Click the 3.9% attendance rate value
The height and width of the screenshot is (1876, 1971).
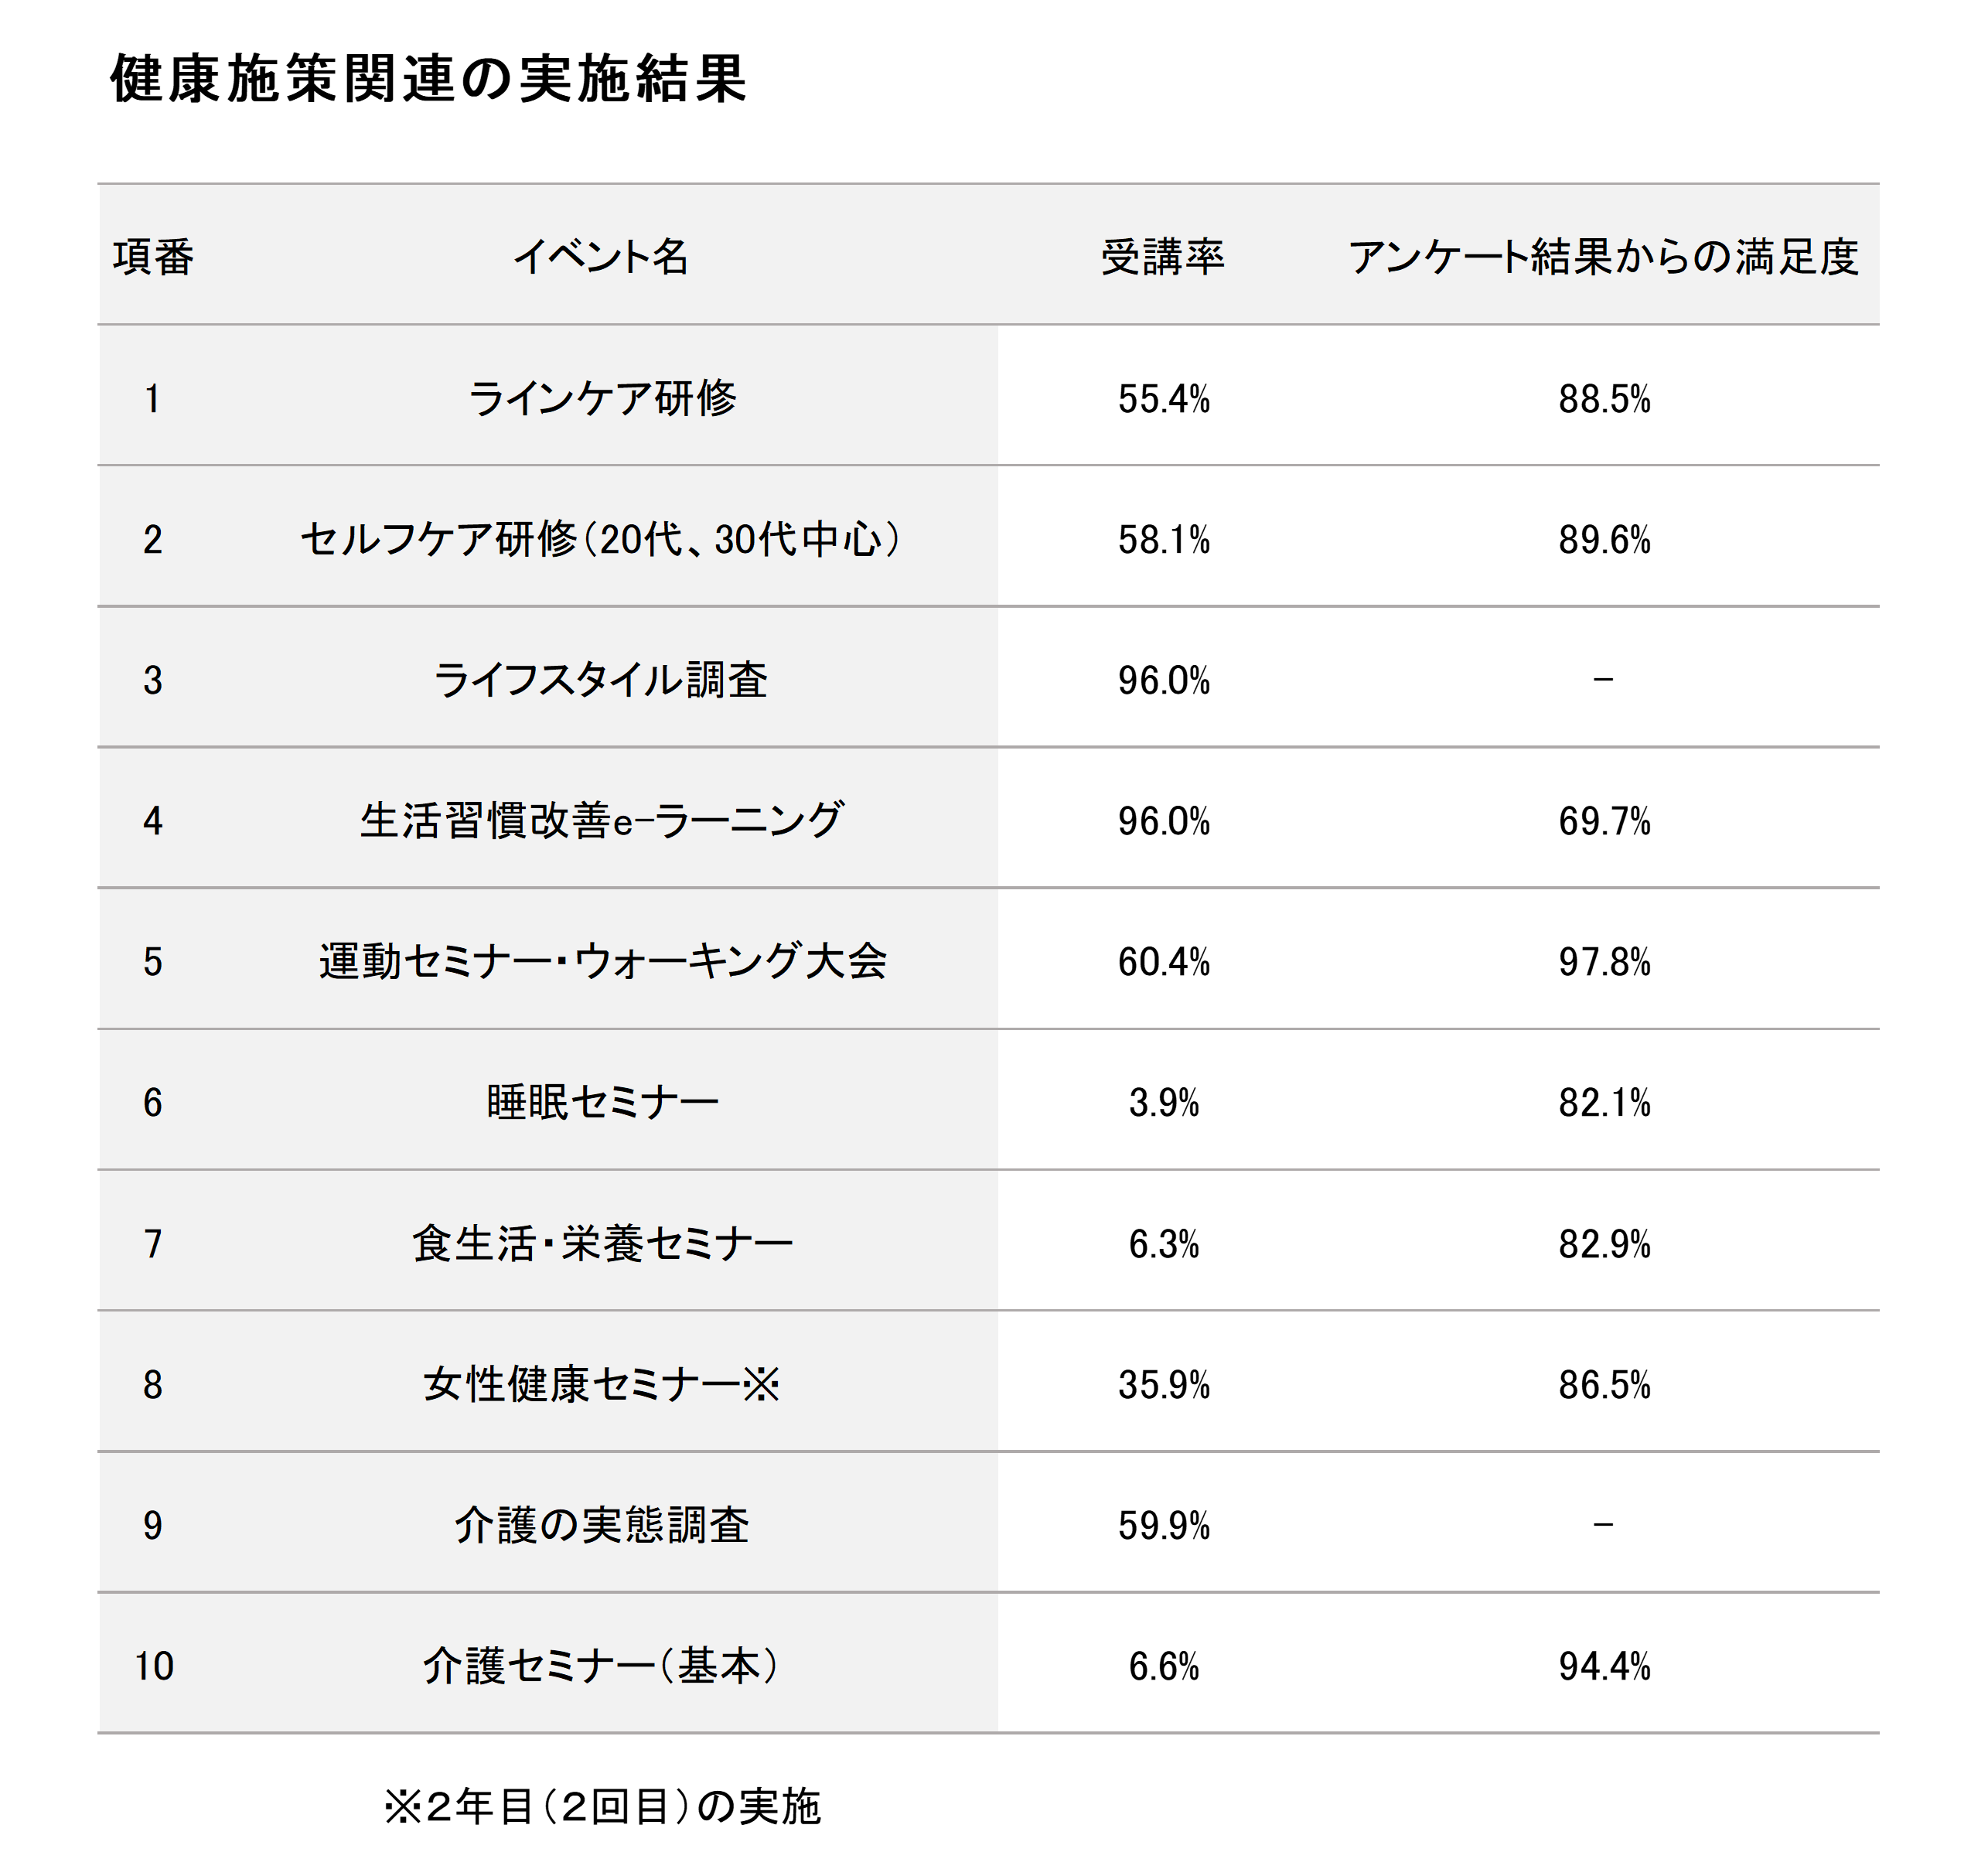click(x=1164, y=1103)
